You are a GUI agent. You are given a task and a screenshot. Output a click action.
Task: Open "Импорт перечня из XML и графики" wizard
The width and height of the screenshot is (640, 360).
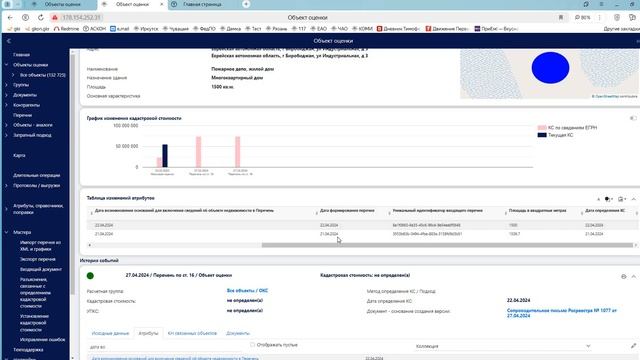40,246
